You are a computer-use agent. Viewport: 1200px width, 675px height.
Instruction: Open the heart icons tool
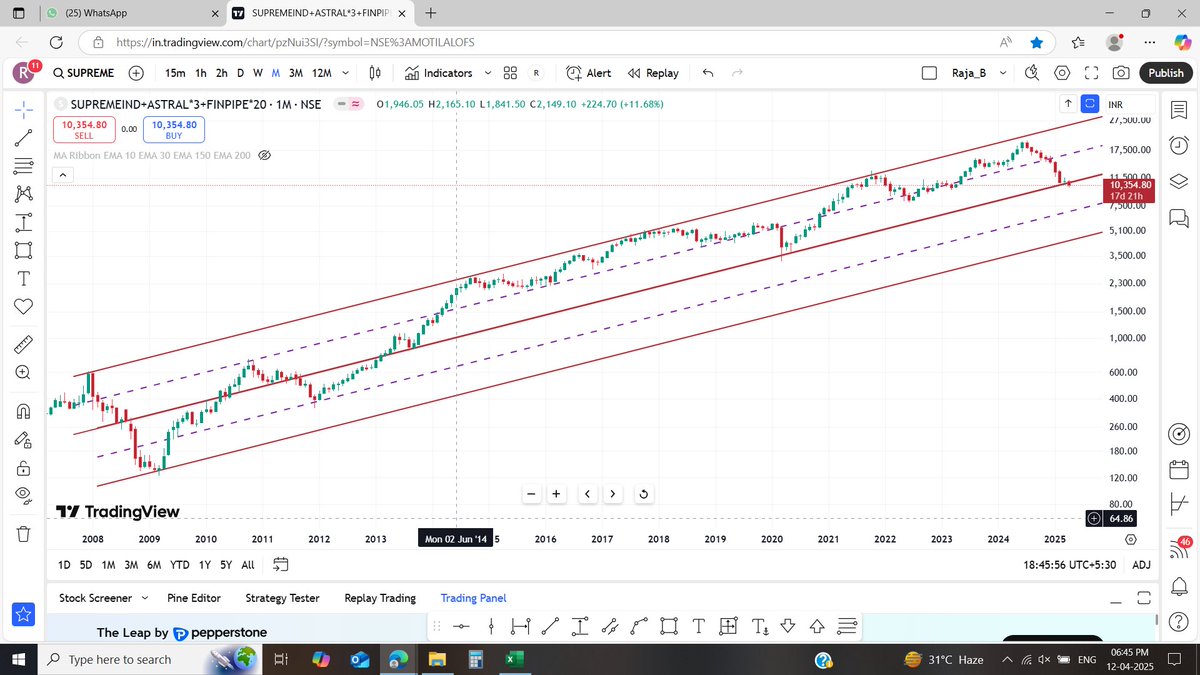(24, 306)
